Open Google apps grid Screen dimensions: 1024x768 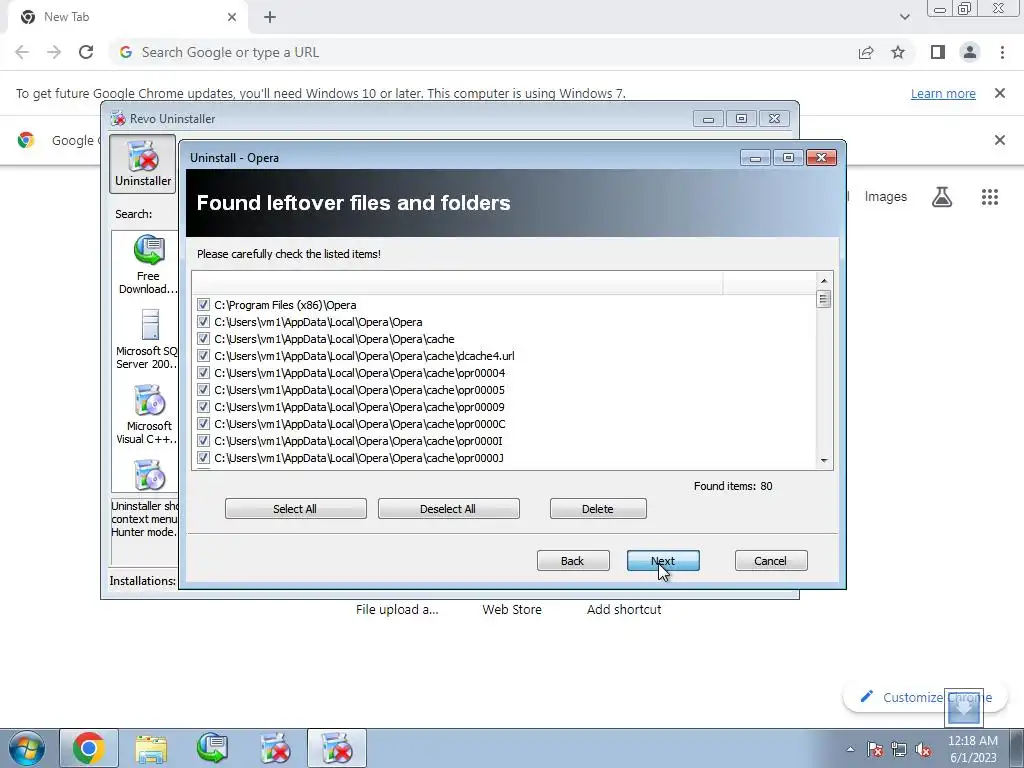[990, 197]
